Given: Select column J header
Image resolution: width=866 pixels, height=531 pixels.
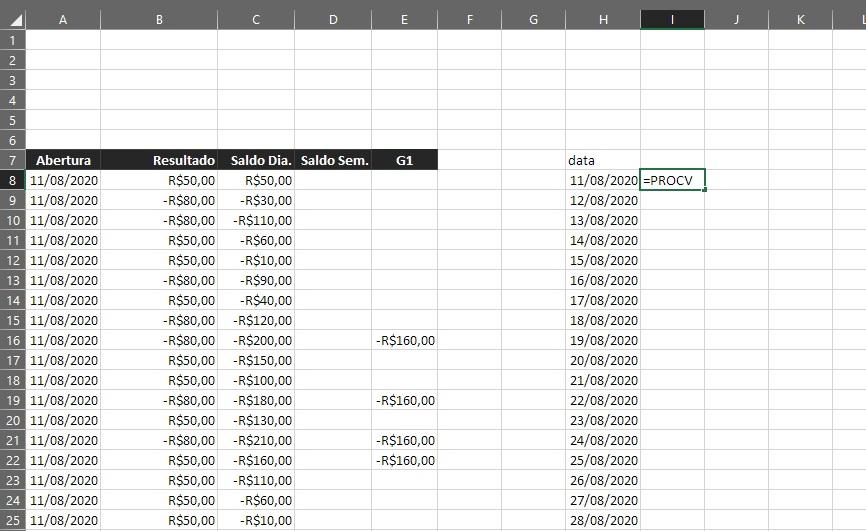Looking at the screenshot, I should click(x=736, y=20).
